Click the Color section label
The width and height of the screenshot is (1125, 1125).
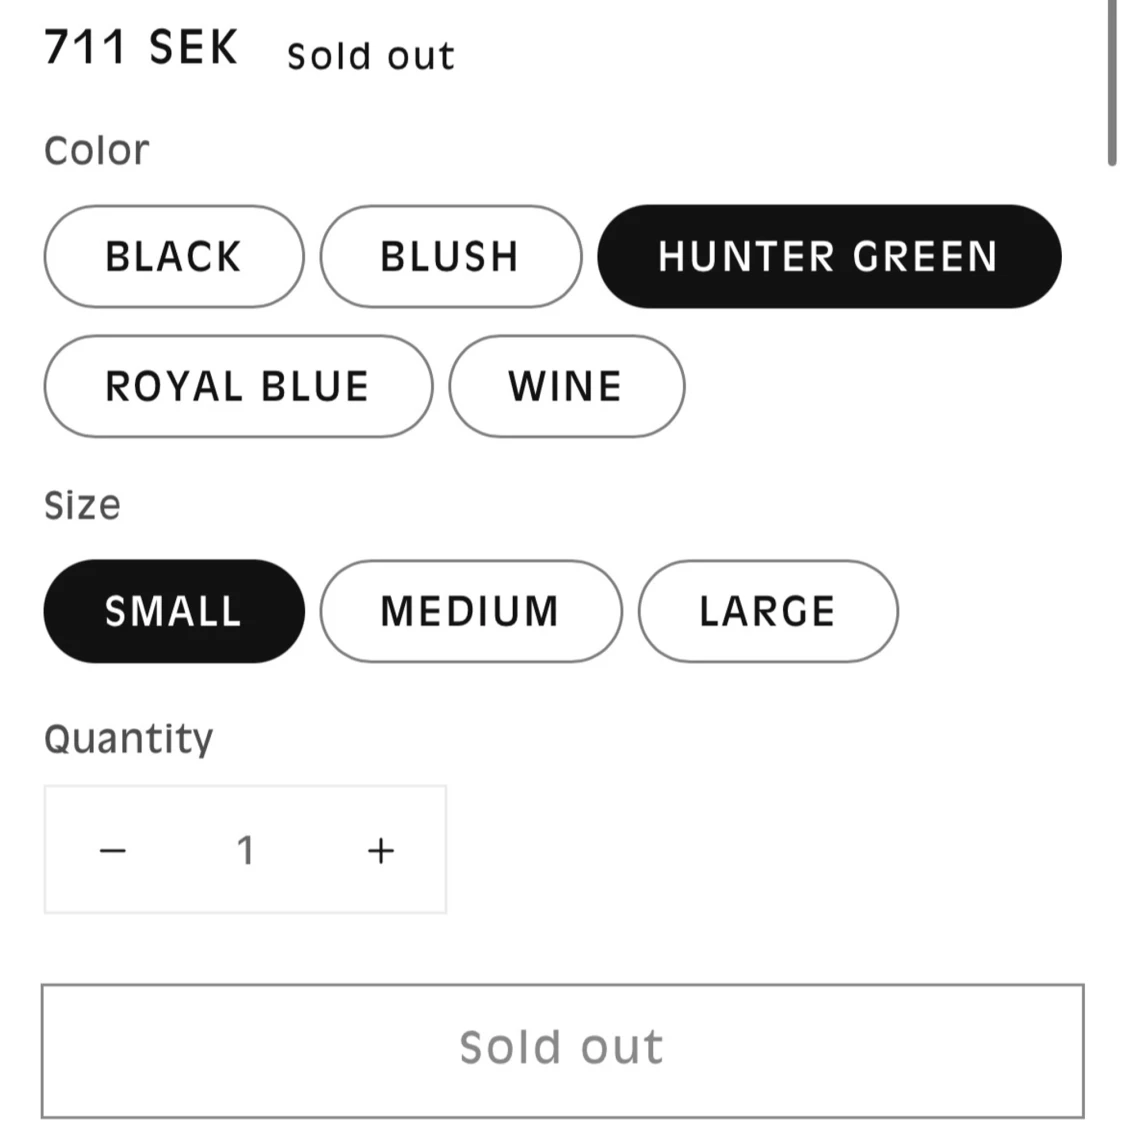[96, 151]
